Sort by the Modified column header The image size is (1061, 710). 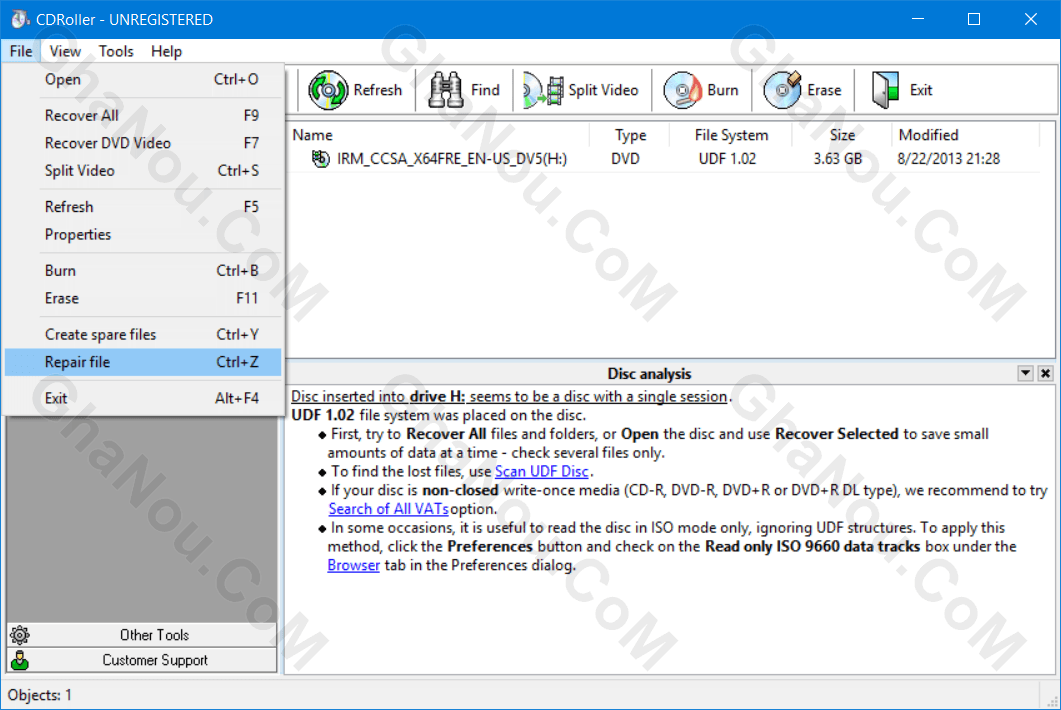pyautogui.click(x=966, y=135)
